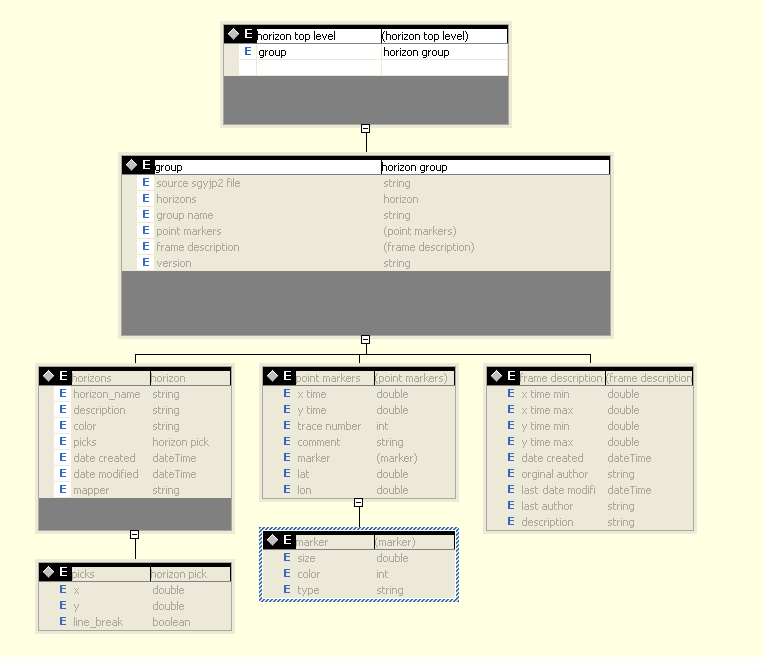Collapse marker child under point markers box

click(359, 502)
